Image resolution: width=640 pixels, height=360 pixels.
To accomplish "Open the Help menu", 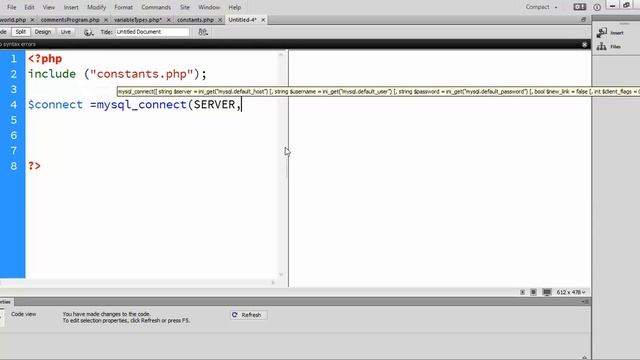I will point(235,7).
